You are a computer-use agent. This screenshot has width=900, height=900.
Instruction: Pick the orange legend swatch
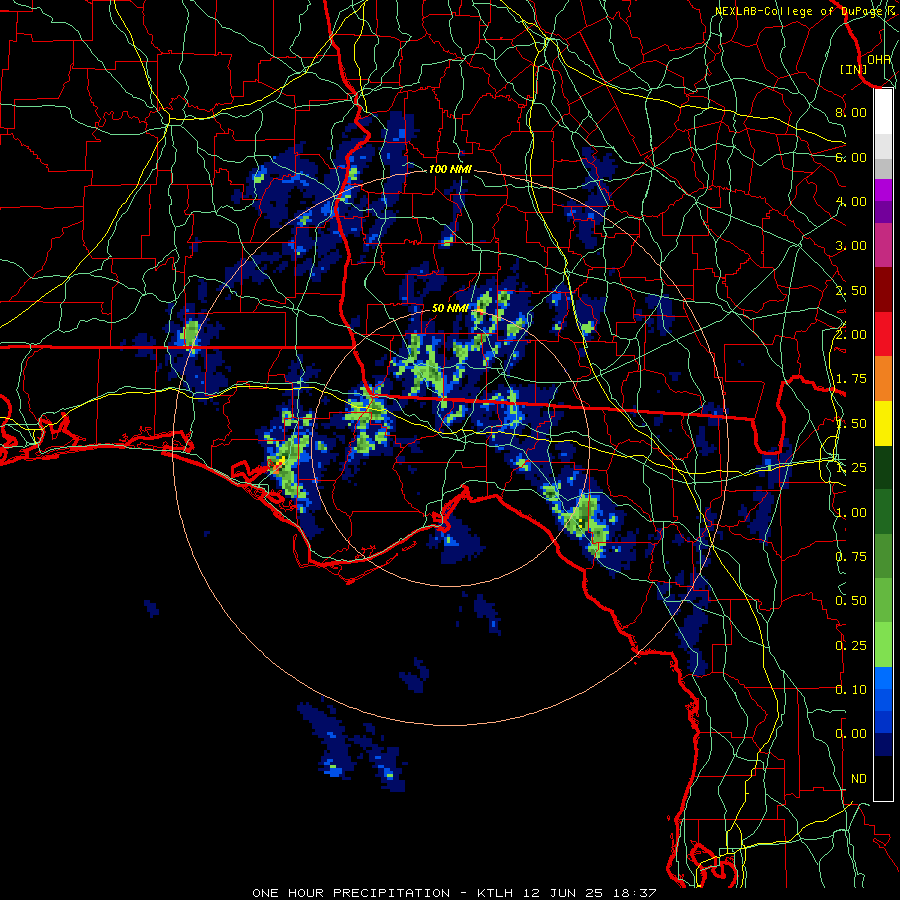point(883,379)
